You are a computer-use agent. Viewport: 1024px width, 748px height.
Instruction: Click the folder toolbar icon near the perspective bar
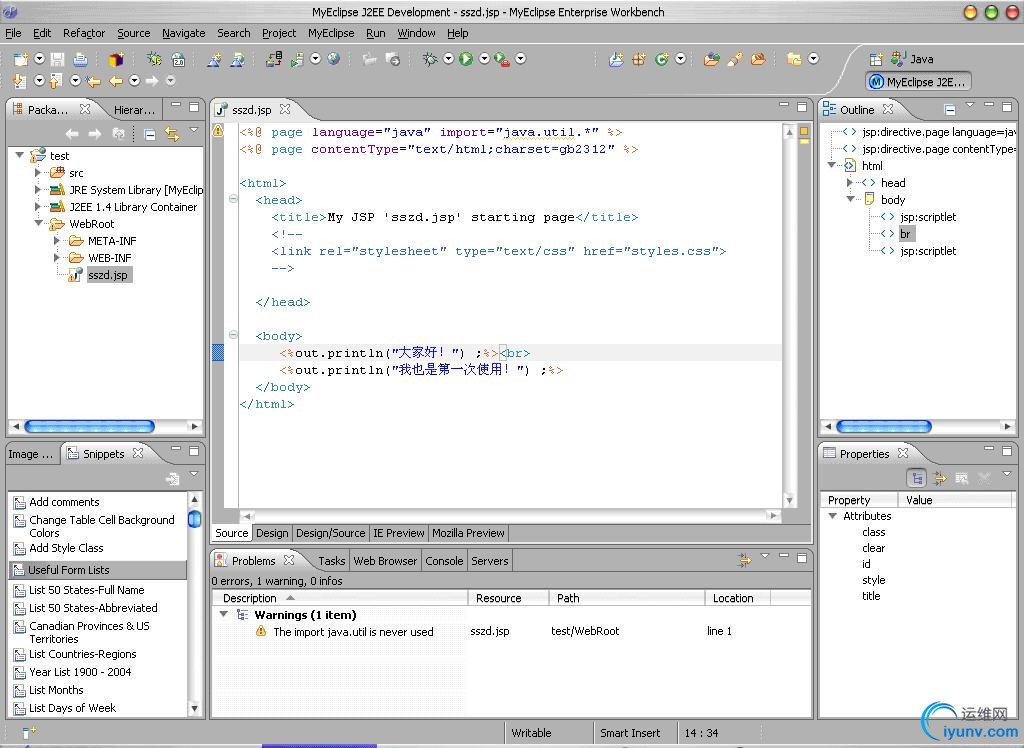[x=794, y=59]
